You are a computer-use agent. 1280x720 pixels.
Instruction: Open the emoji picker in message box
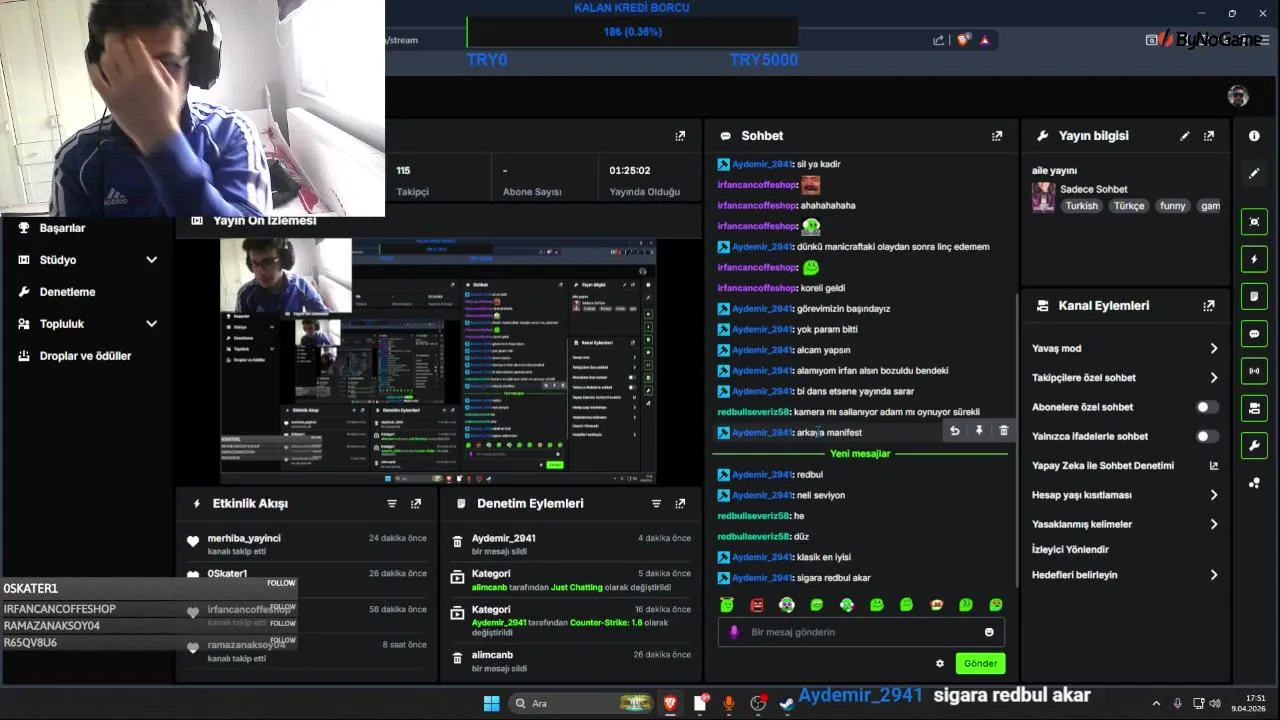tap(989, 632)
